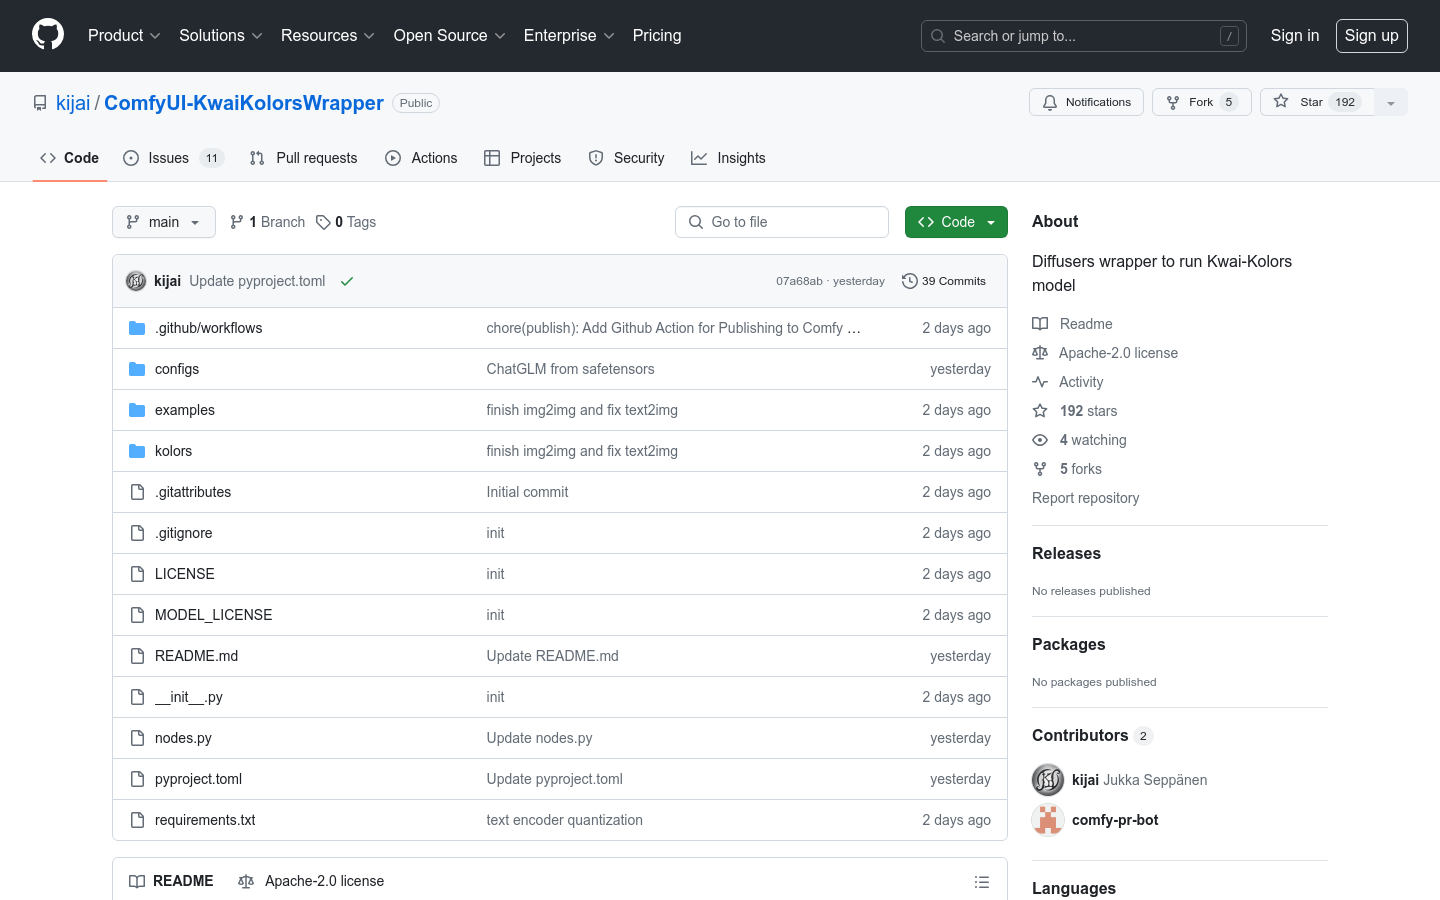This screenshot has height=900, width=1440.
Task: Click the configs folder icon
Action: 137,369
